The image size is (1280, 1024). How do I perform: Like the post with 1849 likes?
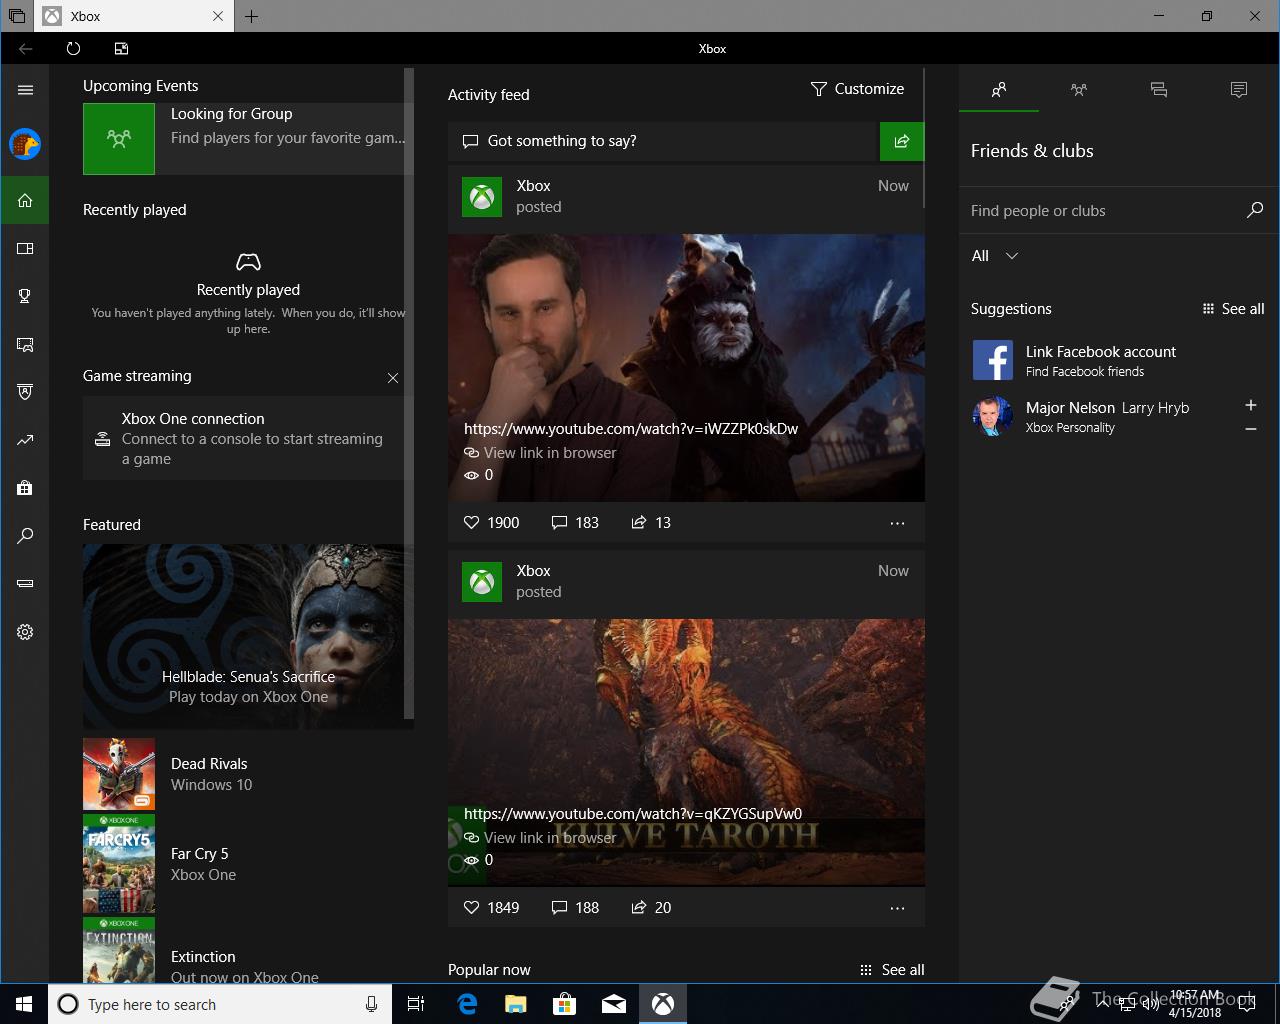491,907
